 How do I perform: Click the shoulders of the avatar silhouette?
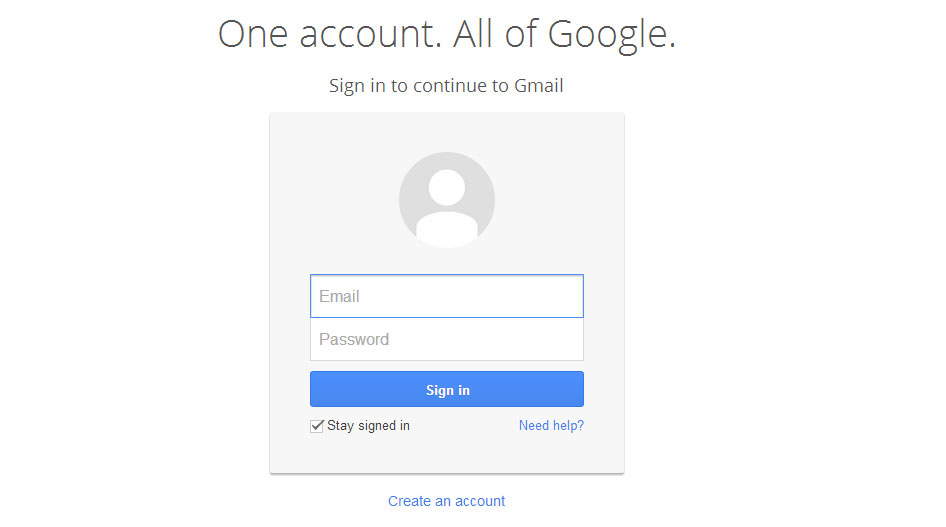(446, 228)
